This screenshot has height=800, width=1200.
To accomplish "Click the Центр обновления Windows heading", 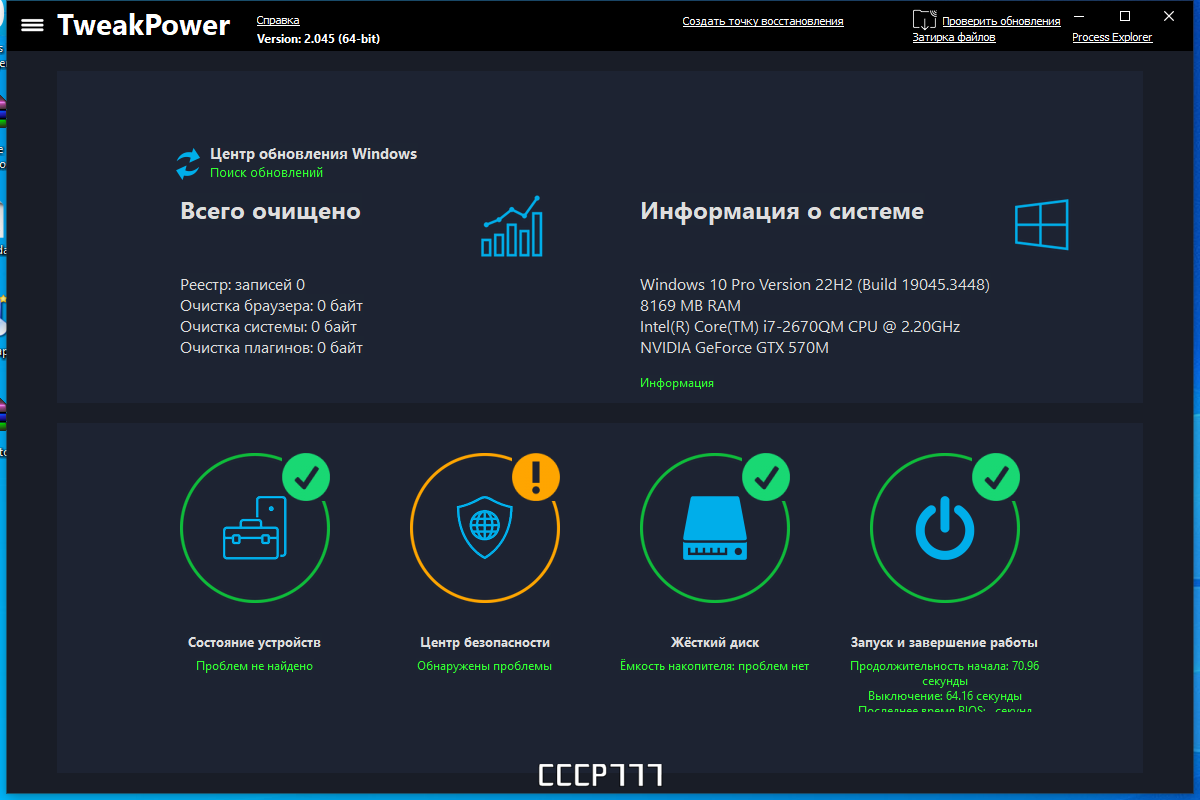I will point(313,154).
